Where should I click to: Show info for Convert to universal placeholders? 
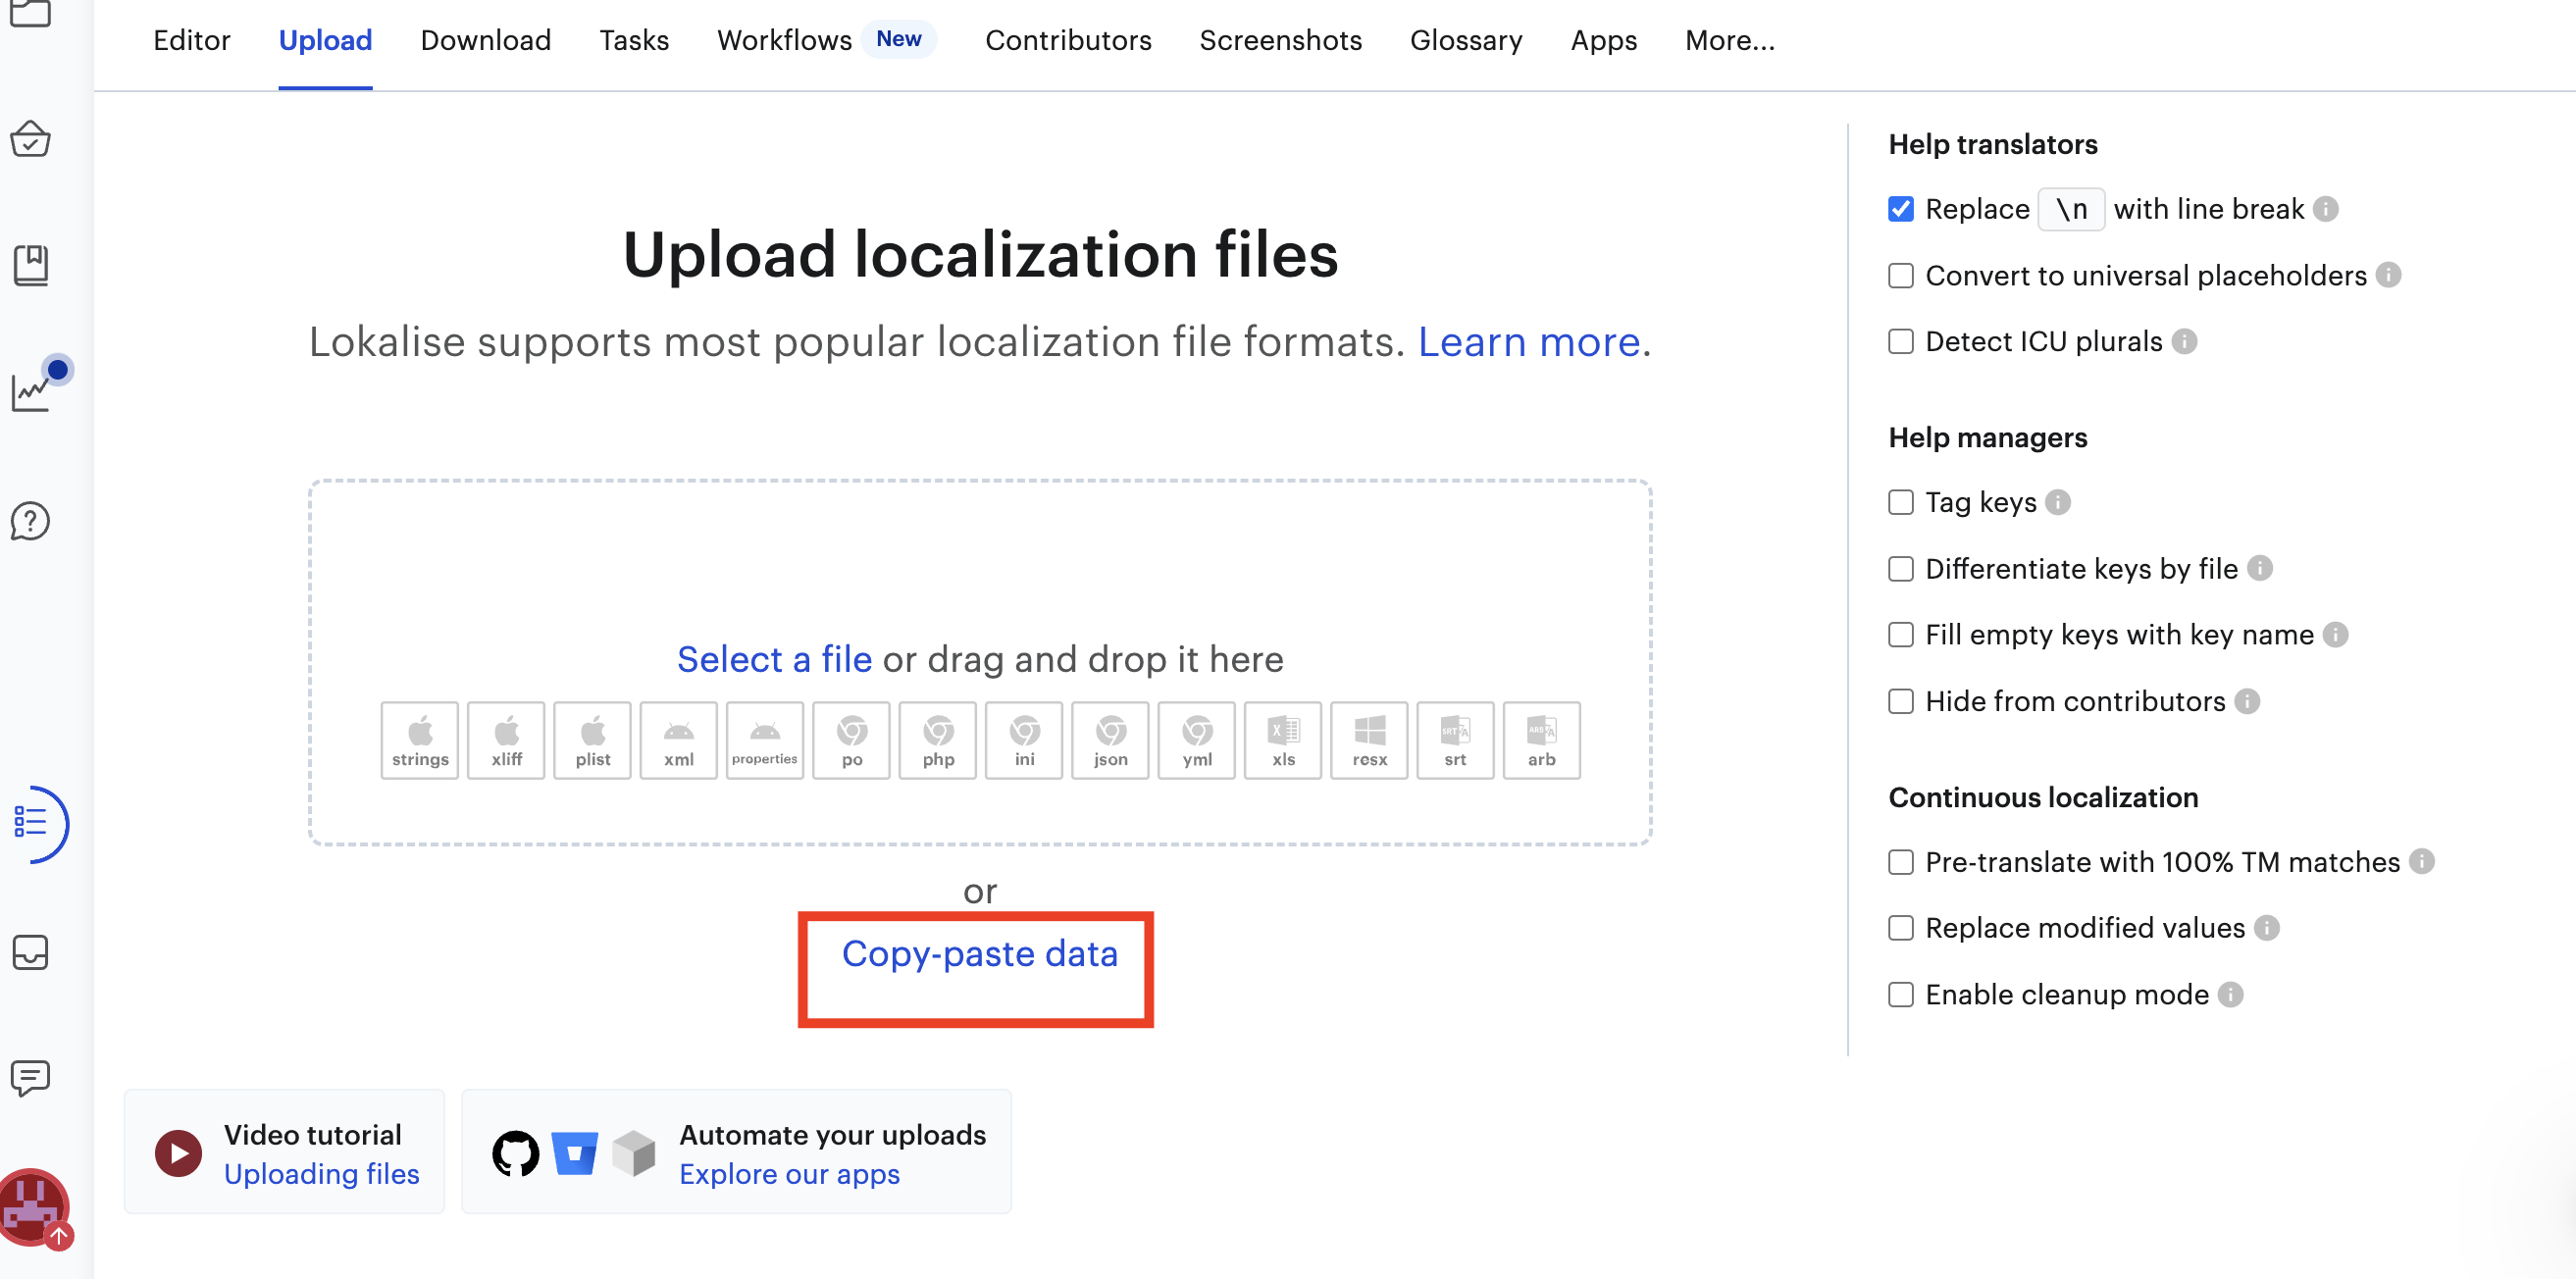[x=2389, y=275]
